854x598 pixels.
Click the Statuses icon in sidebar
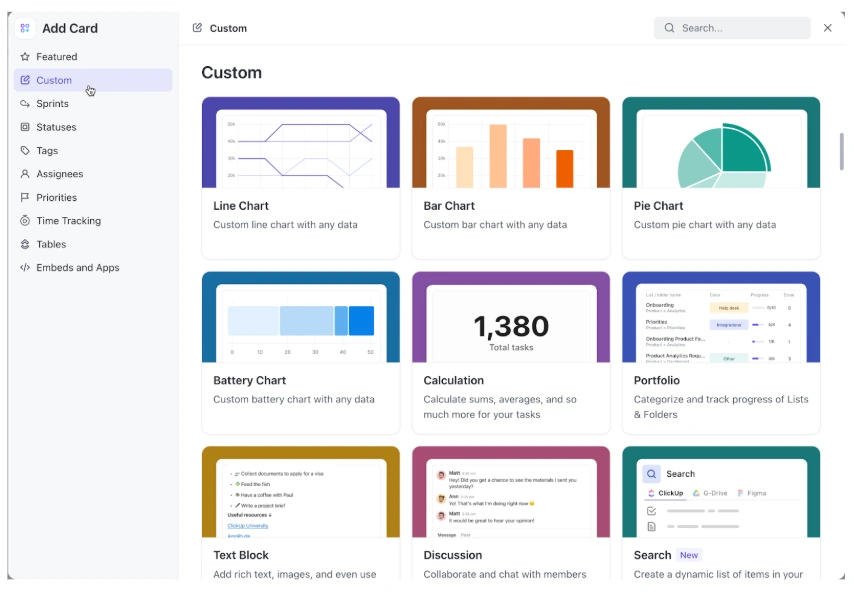[x=25, y=127]
